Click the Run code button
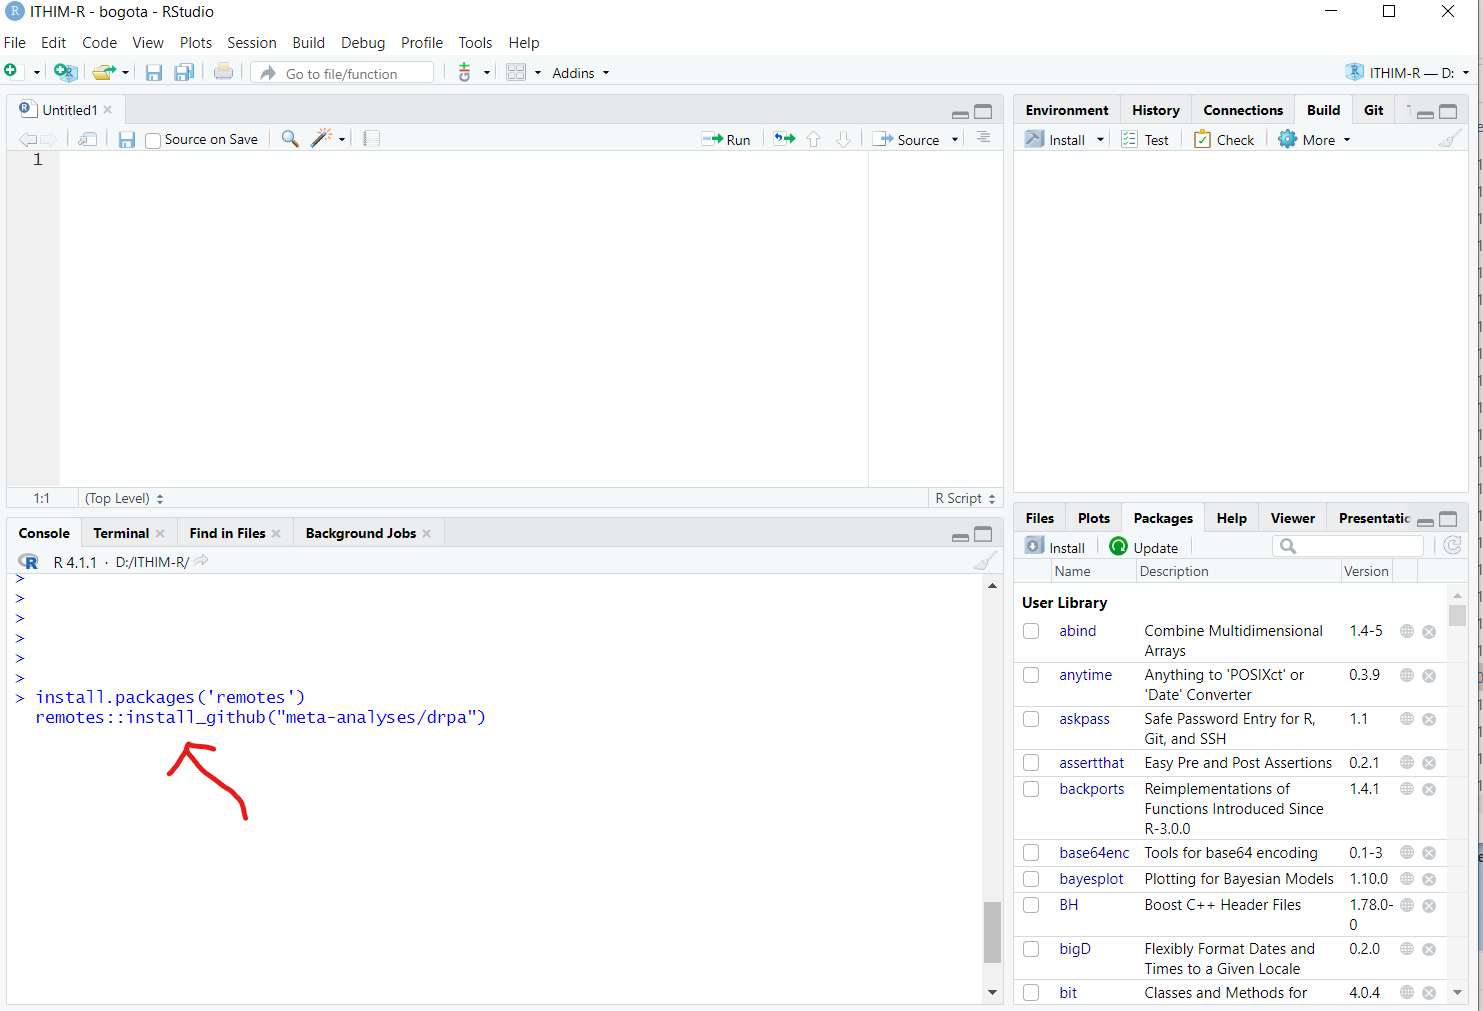Viewport: 1483px width, 1011px height. (x=726, y=140)
